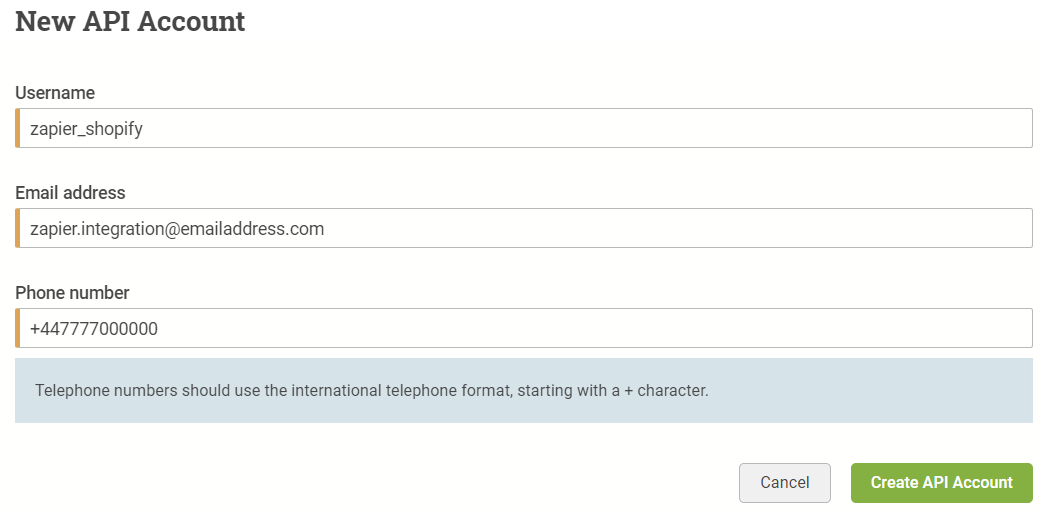Click into the Phone number field
Viewport: 1046px width, 514px height.
(x=524, y=328)
